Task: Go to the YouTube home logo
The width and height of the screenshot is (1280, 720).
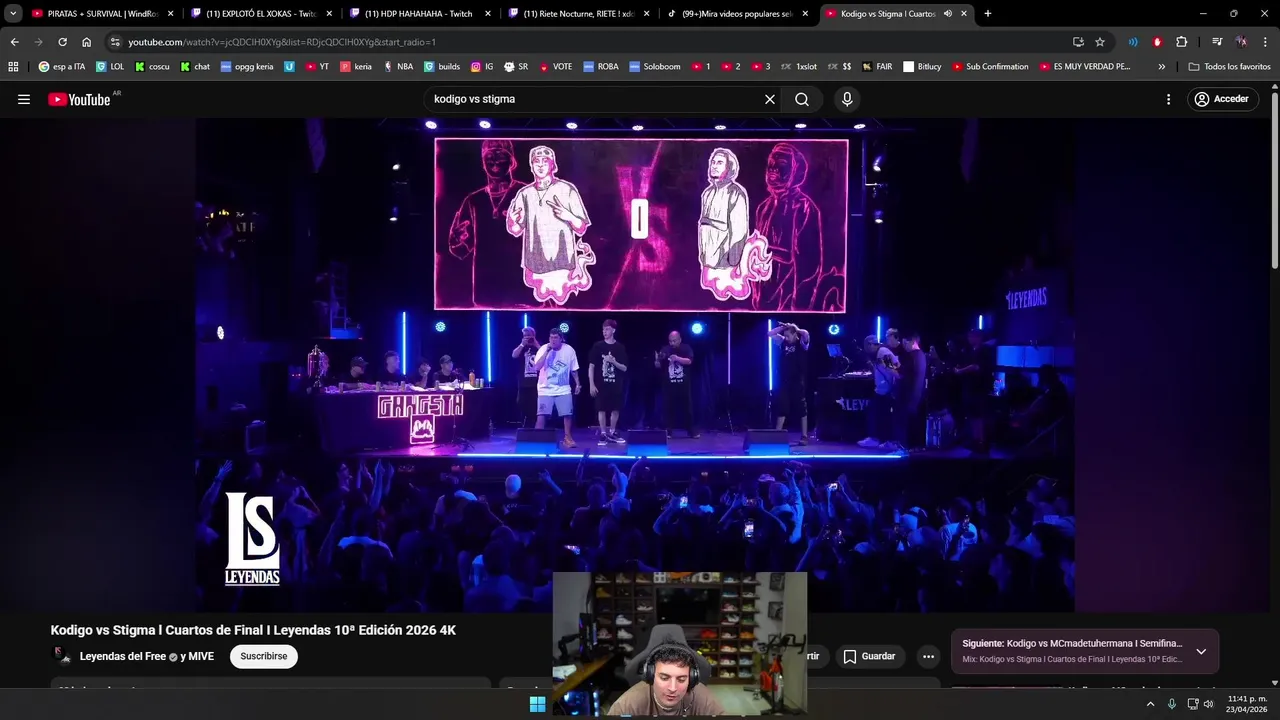Action: pos(79,99)
